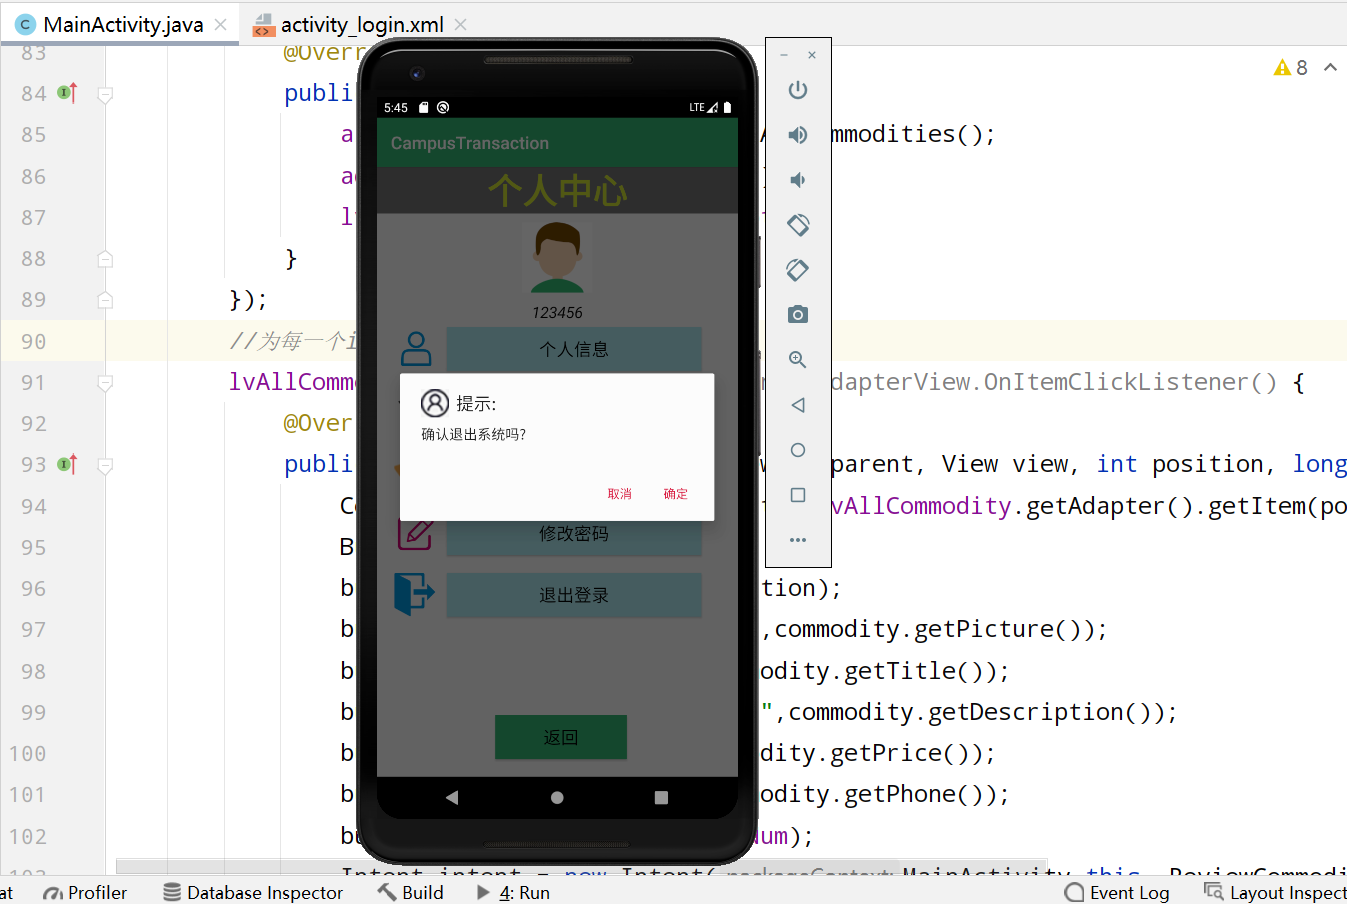Collapse code fold marker at line 89
Image resolution: width=1347 pixels, height=904 pixels.
click(x=105, y=300)
